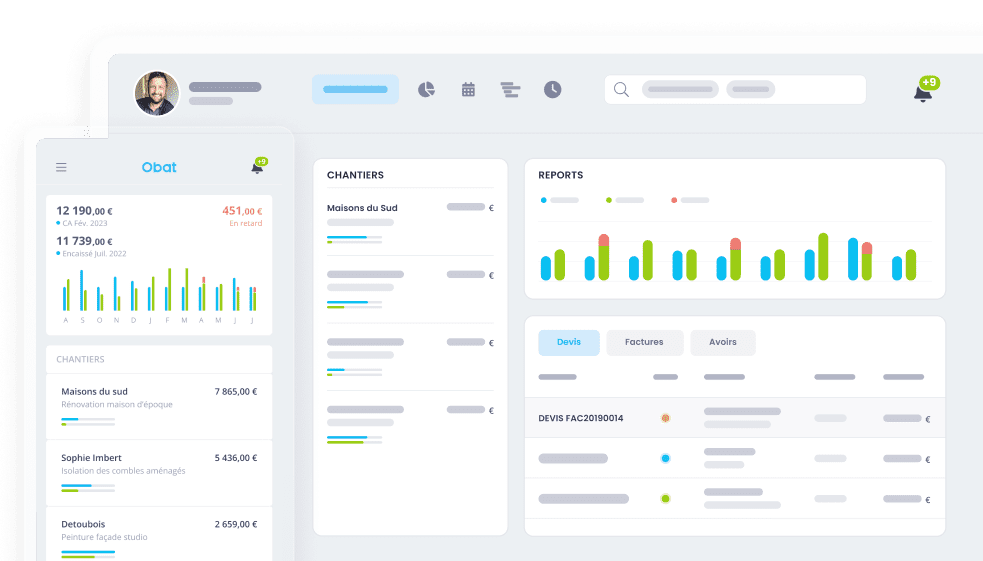The width and height of the screenshot is (983, 561).
Task: Click the Rénovation maison d'époque description
Action: click(117, 405)
